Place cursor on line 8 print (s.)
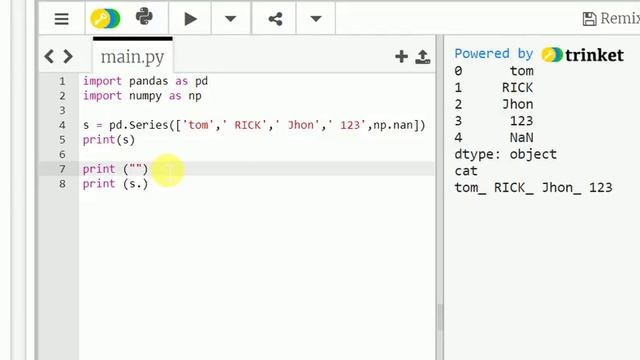This screenshot has height=360, width=640. tap(115, 184)
